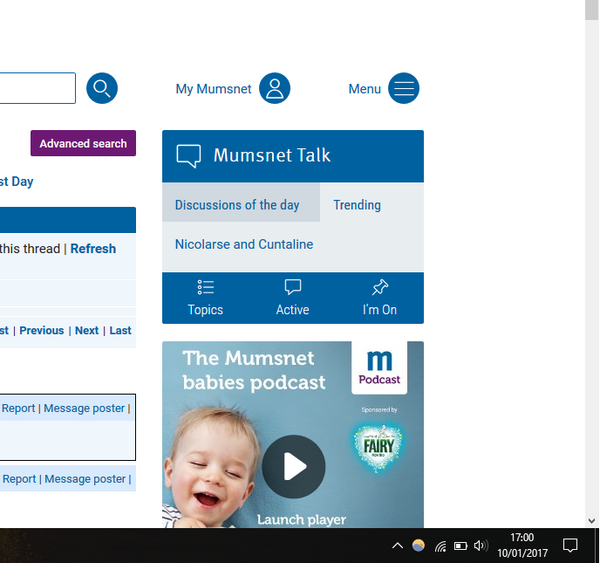This screenshot has width=600, height=563.
Task: Click the Menu text label
Action: (365, 89)
